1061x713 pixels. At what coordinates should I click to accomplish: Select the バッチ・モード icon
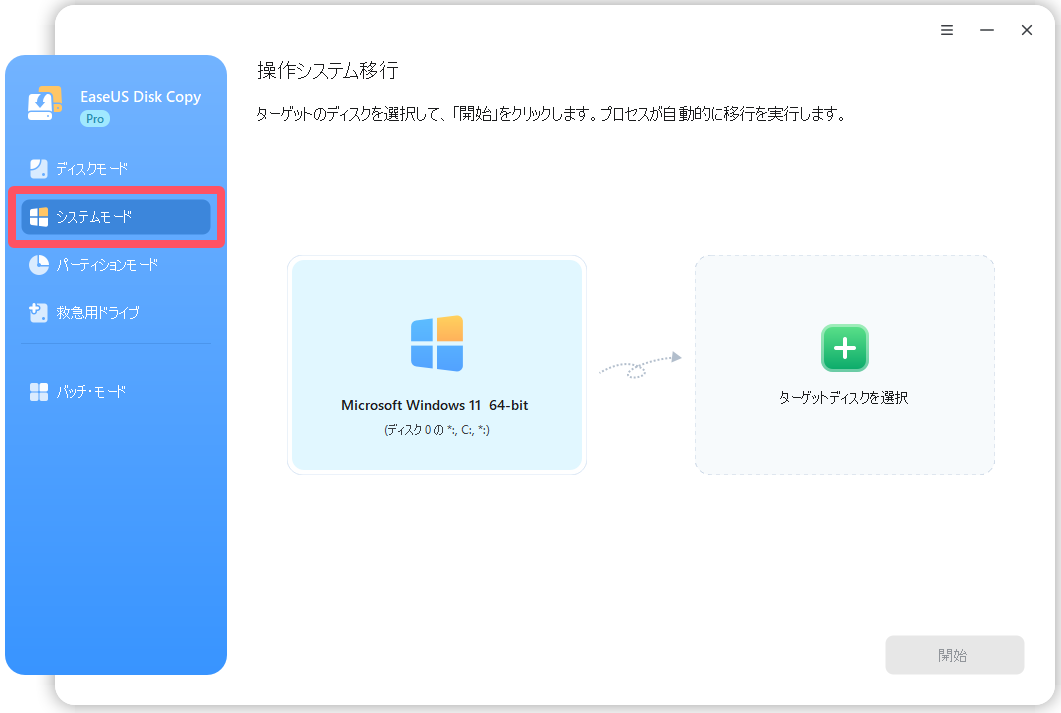39,391
